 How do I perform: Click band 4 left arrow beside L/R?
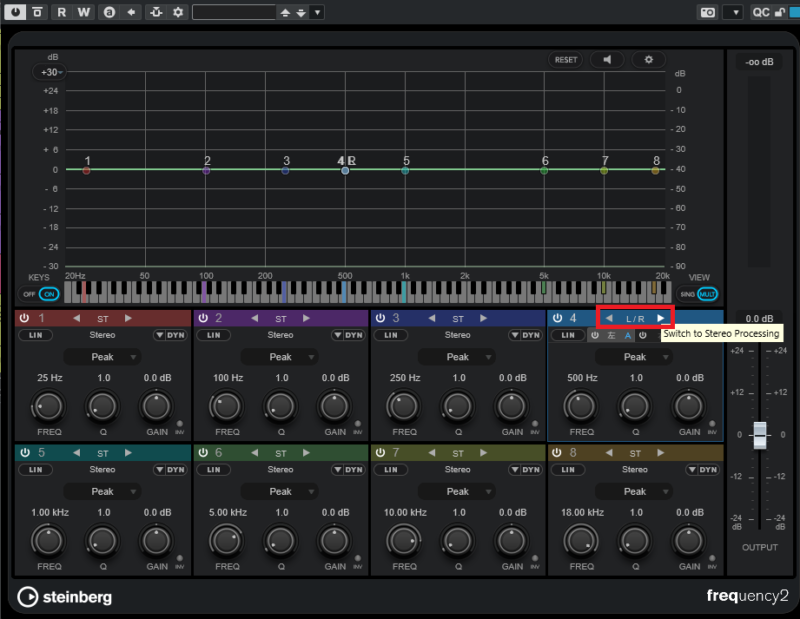(609, 318)
